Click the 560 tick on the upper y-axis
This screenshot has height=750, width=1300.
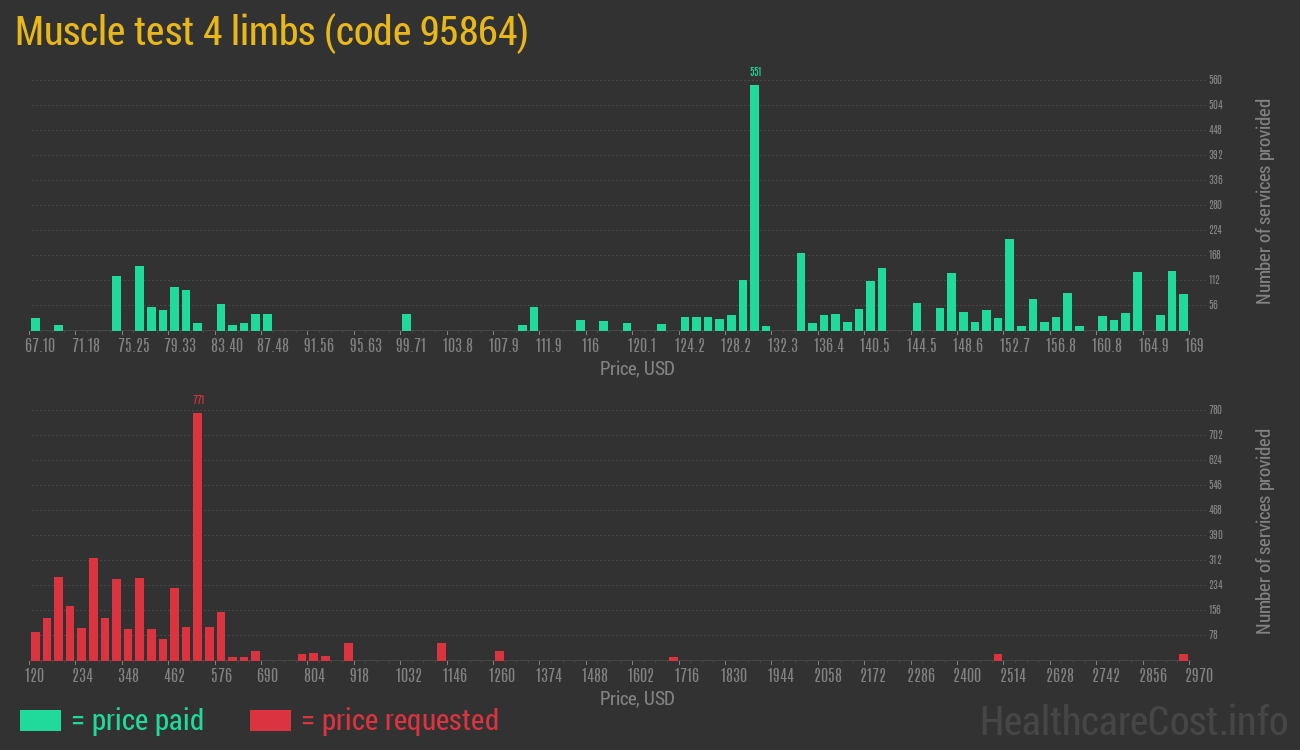pos(1215,80)
